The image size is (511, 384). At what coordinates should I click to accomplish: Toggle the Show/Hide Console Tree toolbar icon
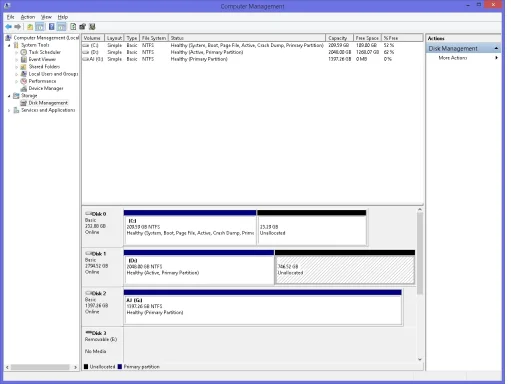click(40, 27)
